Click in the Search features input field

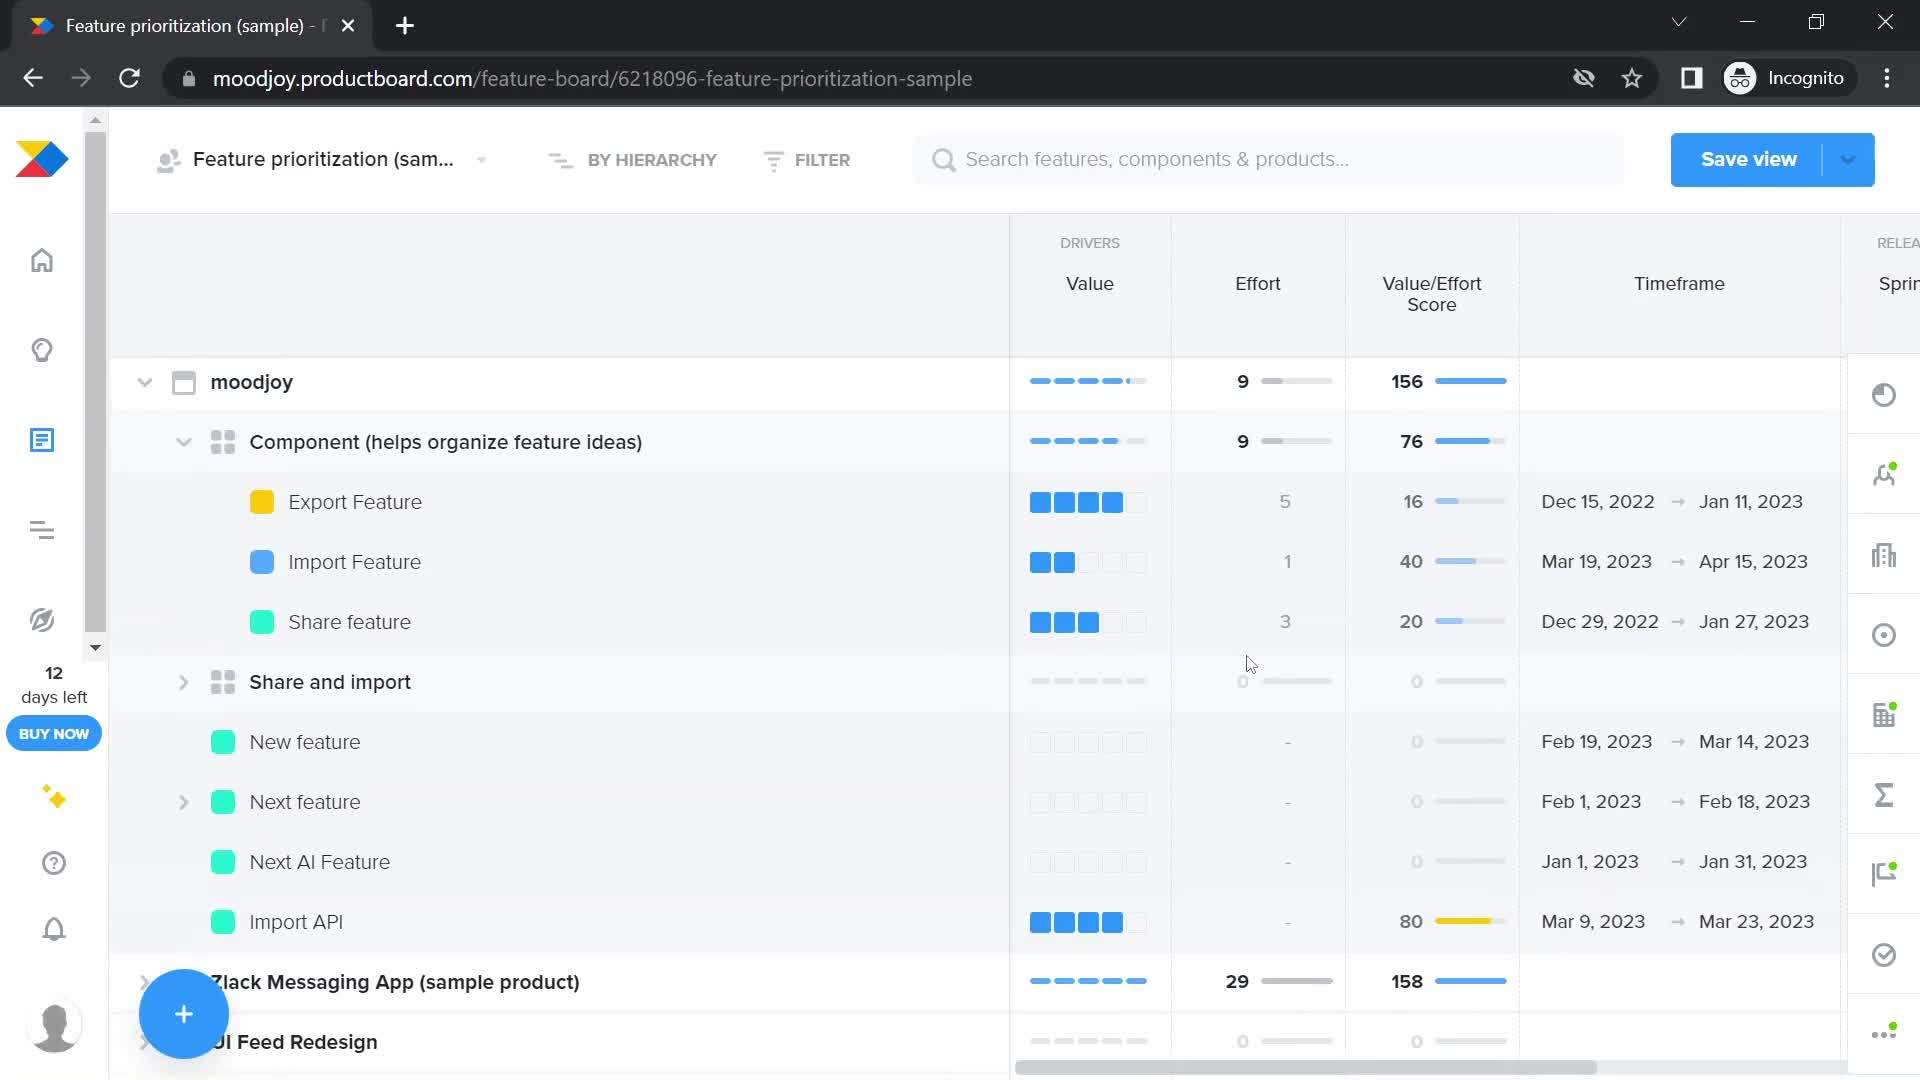point(1268,160)
